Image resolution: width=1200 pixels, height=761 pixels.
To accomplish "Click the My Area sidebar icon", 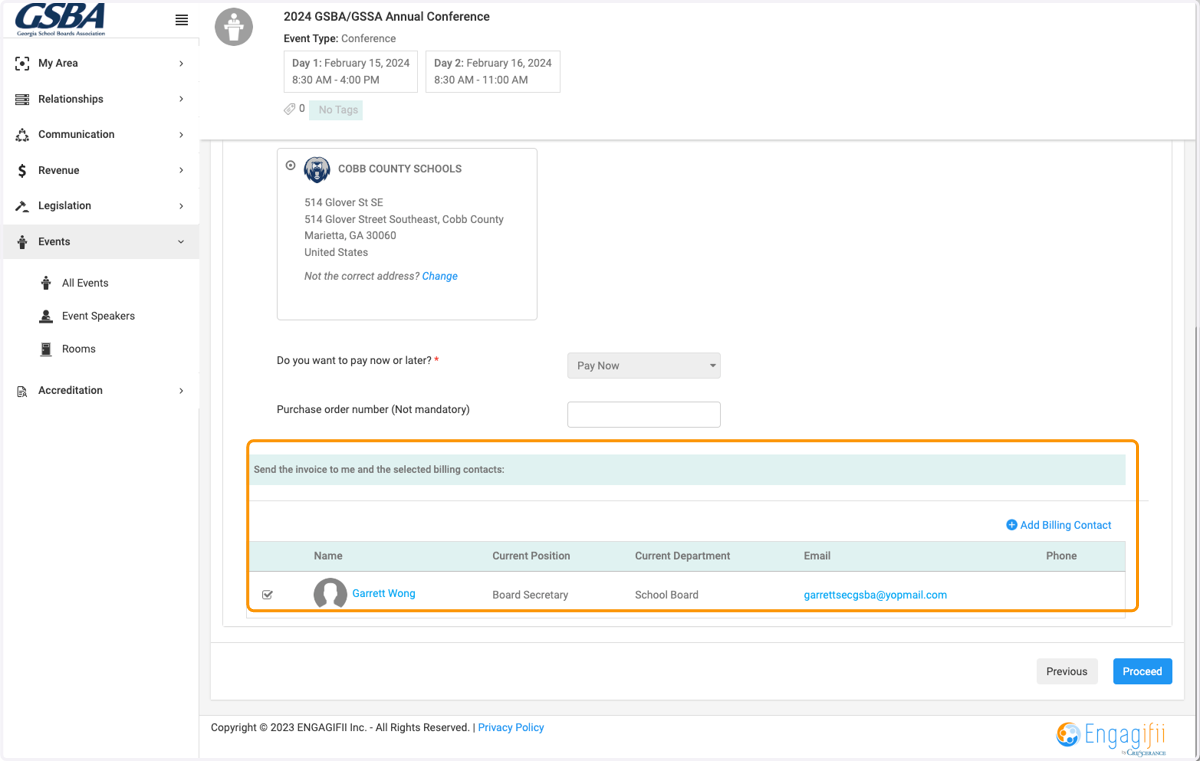I will pyautogui.click(x=22, y=63).
